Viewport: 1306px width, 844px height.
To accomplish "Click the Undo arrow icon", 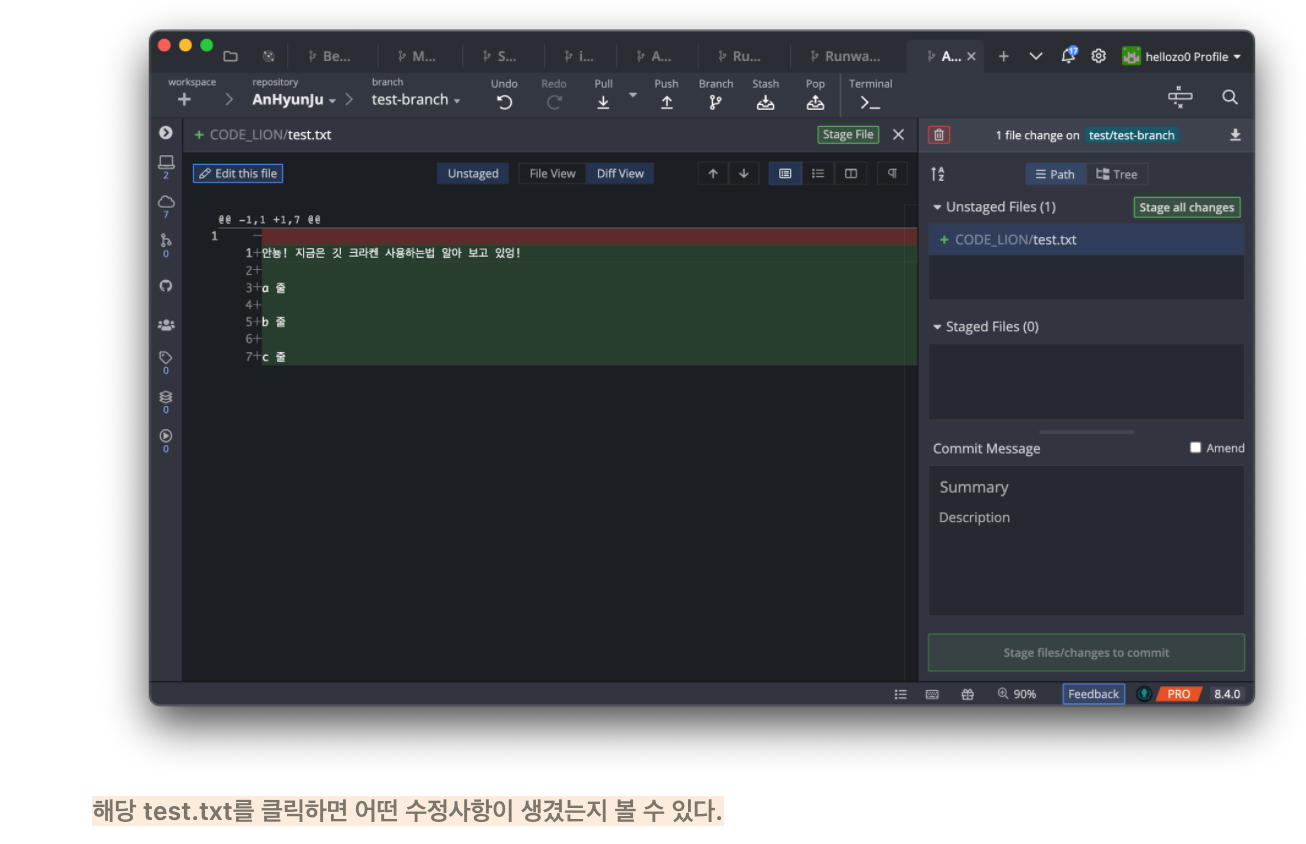I will coord(505,101).
